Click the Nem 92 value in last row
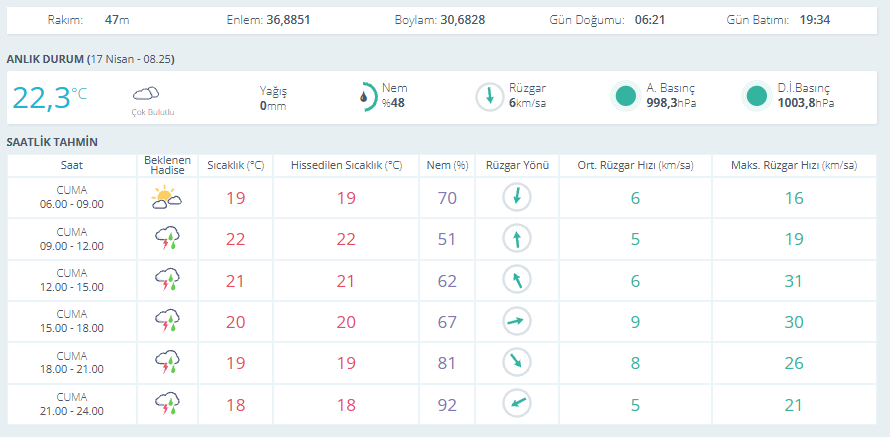Image resolution: width=890 pixels, height=437 pixels. tap(447, 404)
